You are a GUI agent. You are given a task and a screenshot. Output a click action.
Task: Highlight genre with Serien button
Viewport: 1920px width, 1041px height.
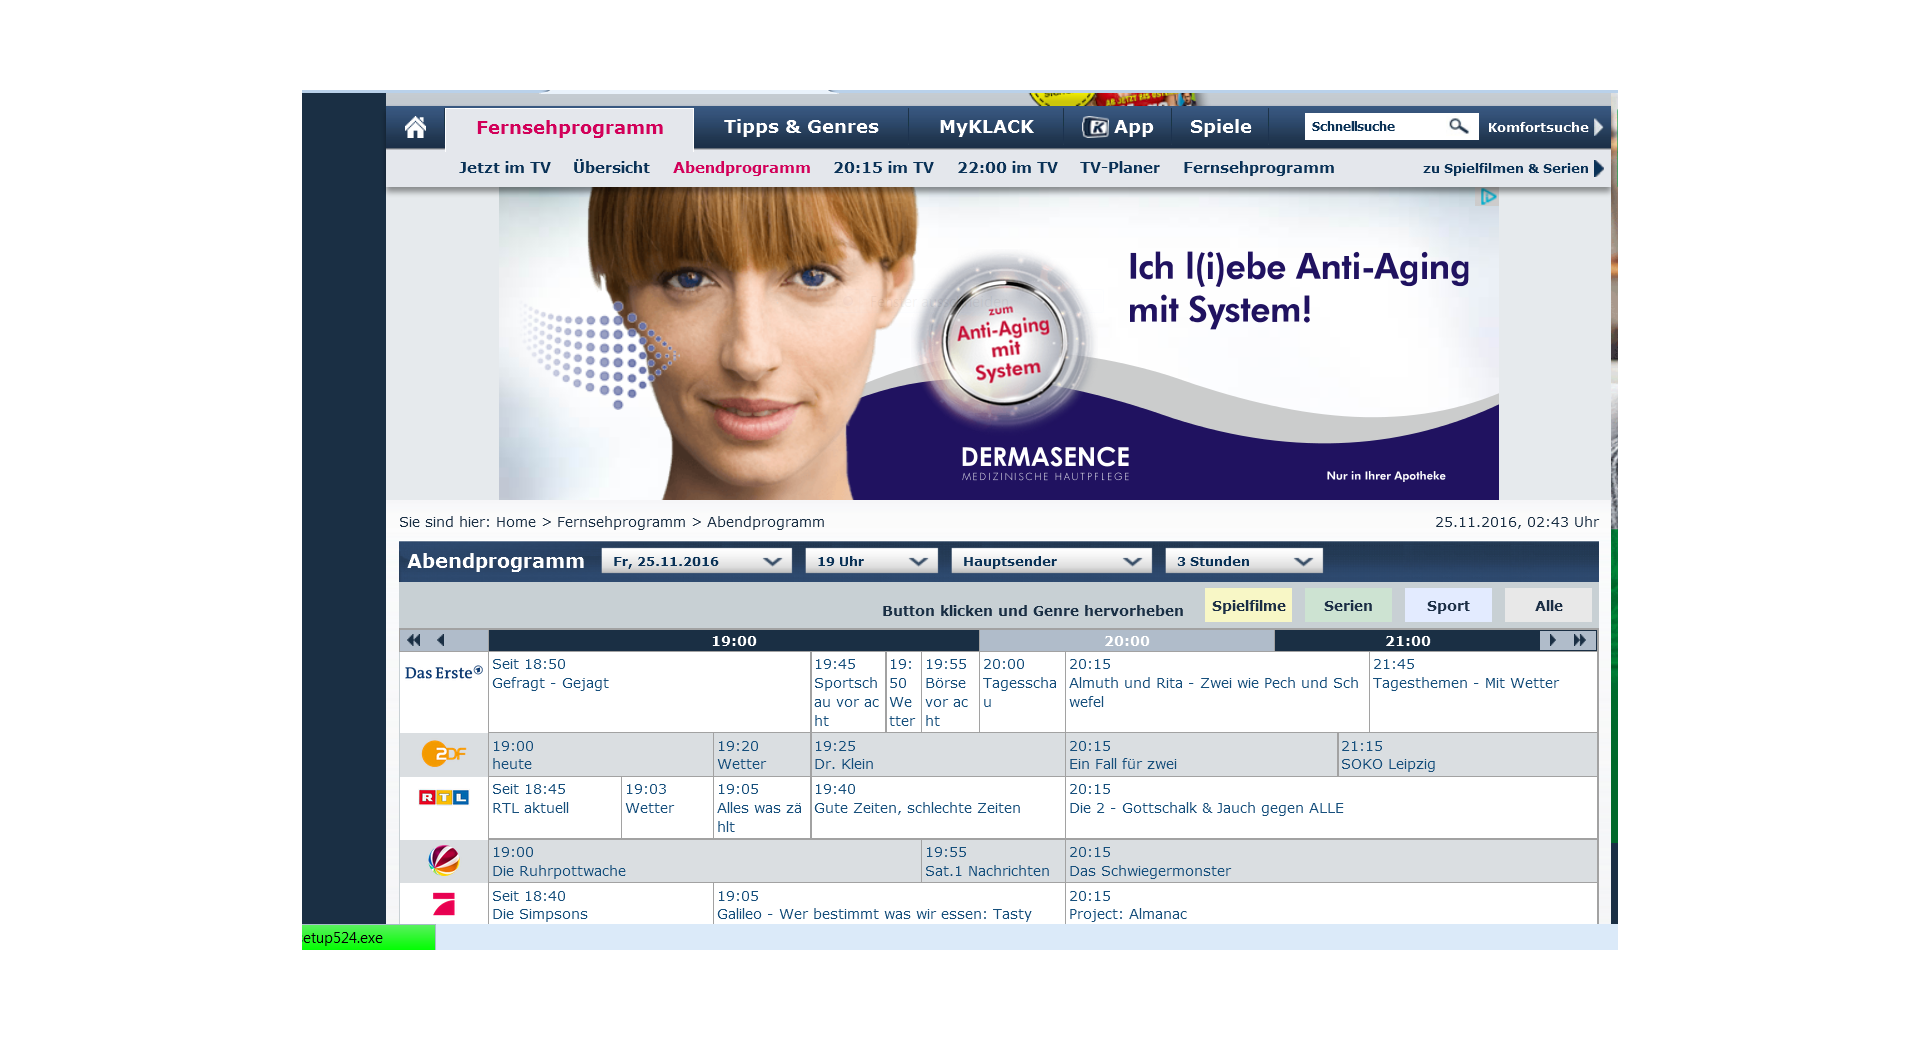pyautogui.click(x=1348, y=606)
